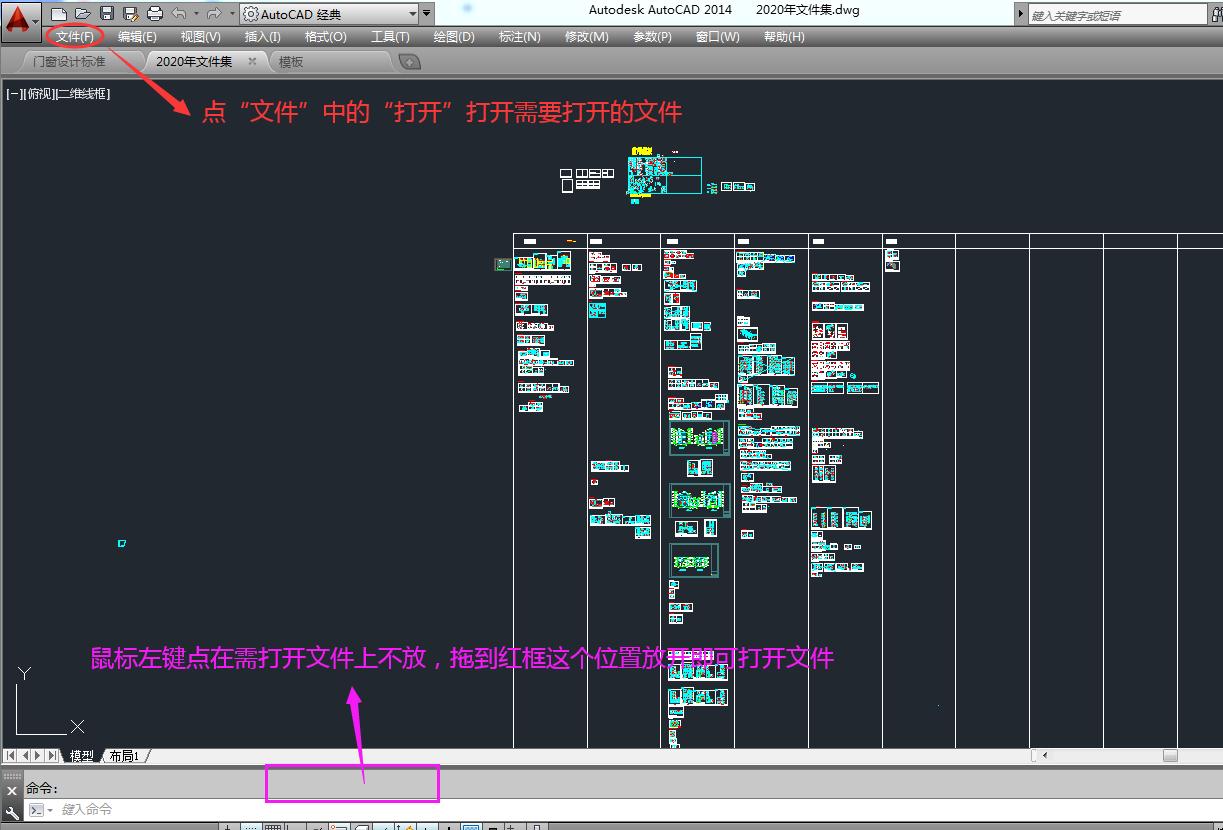This screenshot has height=830, width=1223.
Task: Jump to last layout tab arrow
Action: pyautogui.click(x=53, y=756)
